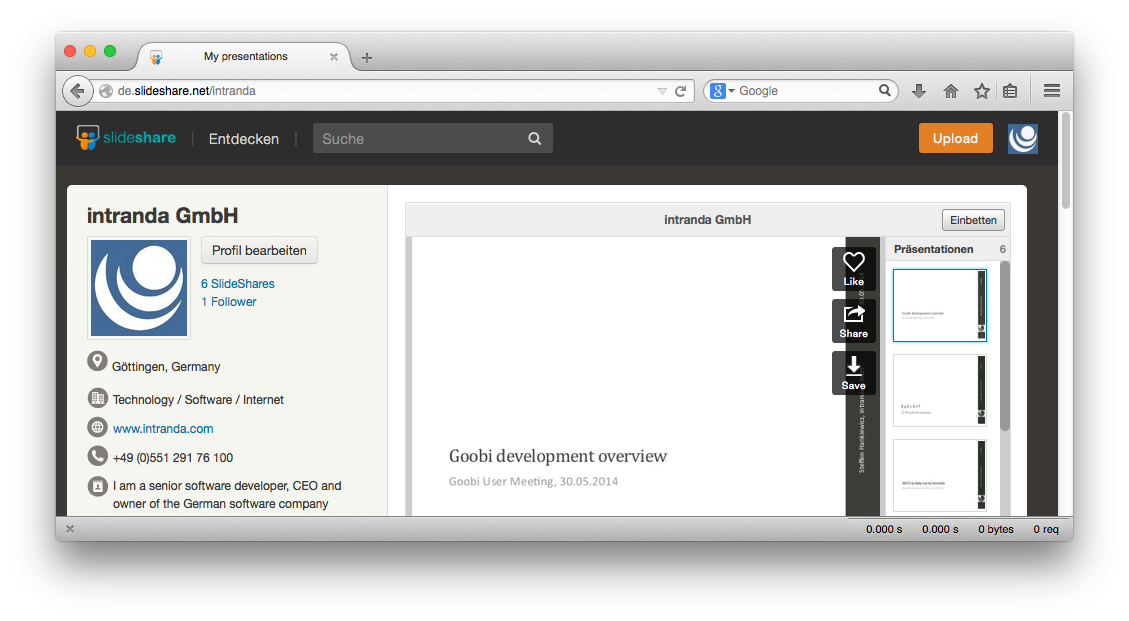Image resolution: width=1129 pixels, height=621 pixels.
Task: Submit search with the Suche magnifier icon
Action: (x=534, y=138)
